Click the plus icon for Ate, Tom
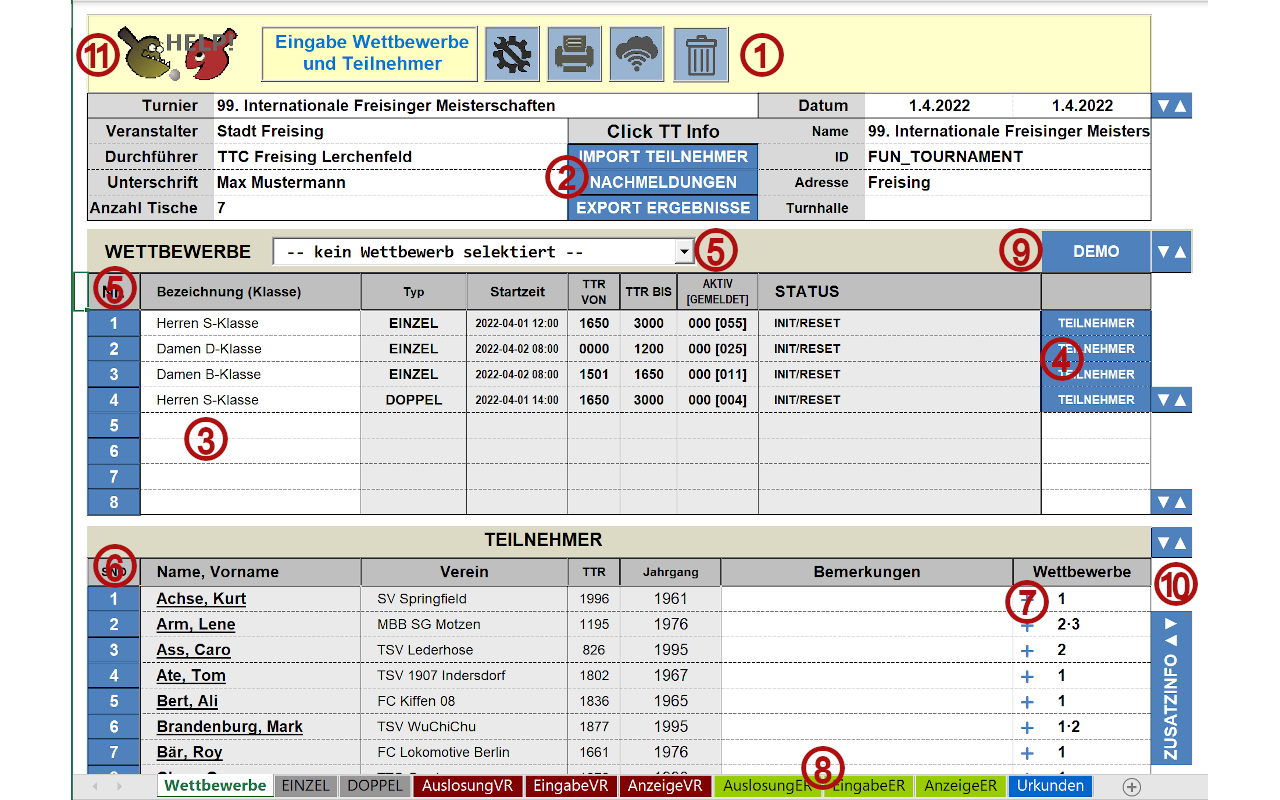Viewport: 1280px width, 800px height. pyautogui.click(x=1027, y=676)
